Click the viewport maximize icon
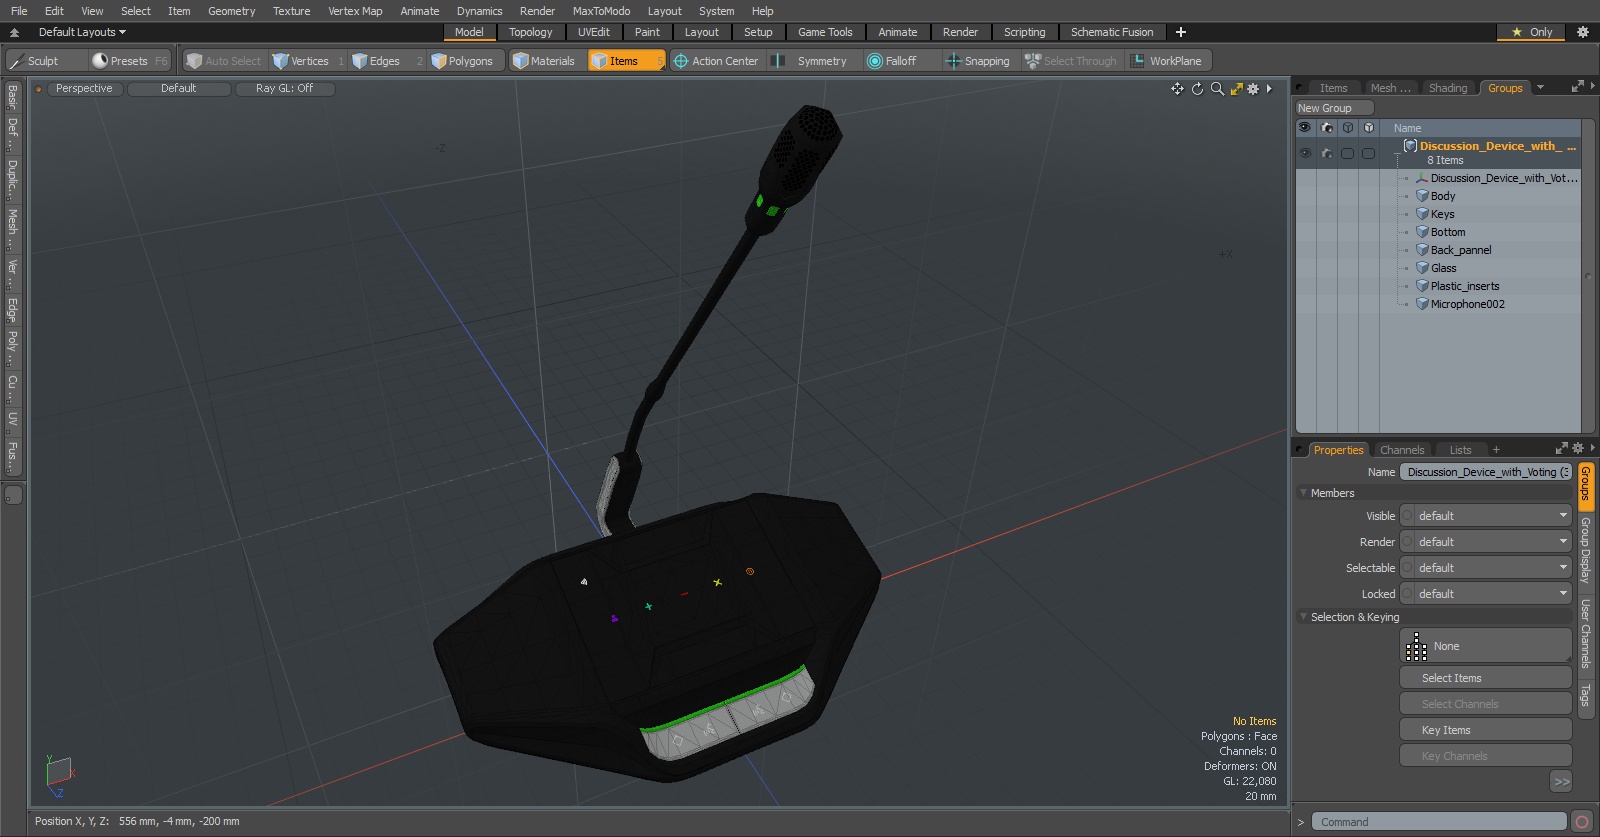Screen dimensions: 1600x837 coord(1237,89)
